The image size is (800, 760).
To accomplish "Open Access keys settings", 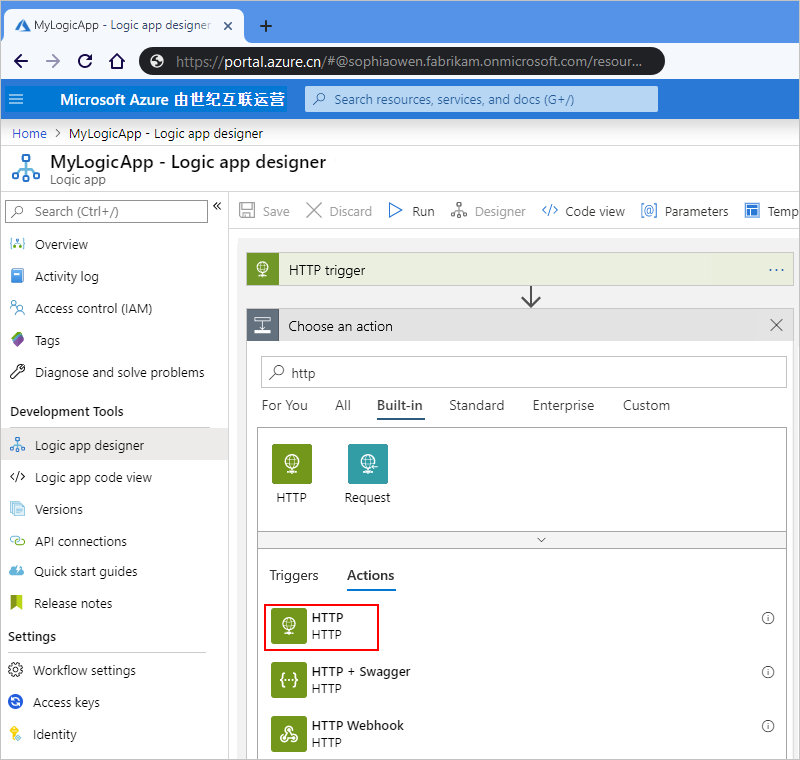I will coord(66,702).
